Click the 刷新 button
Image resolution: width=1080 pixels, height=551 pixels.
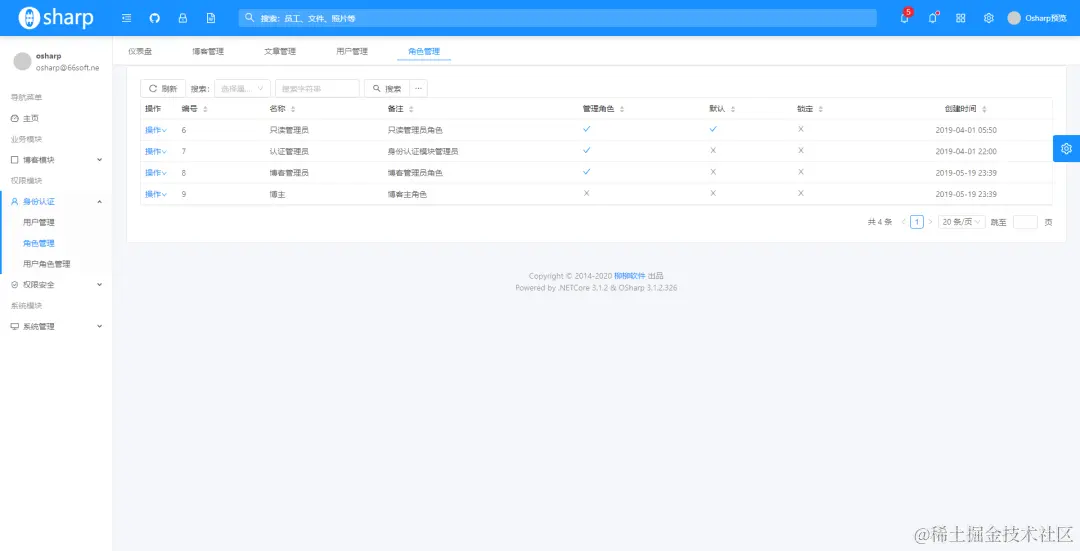click(163, 88)
